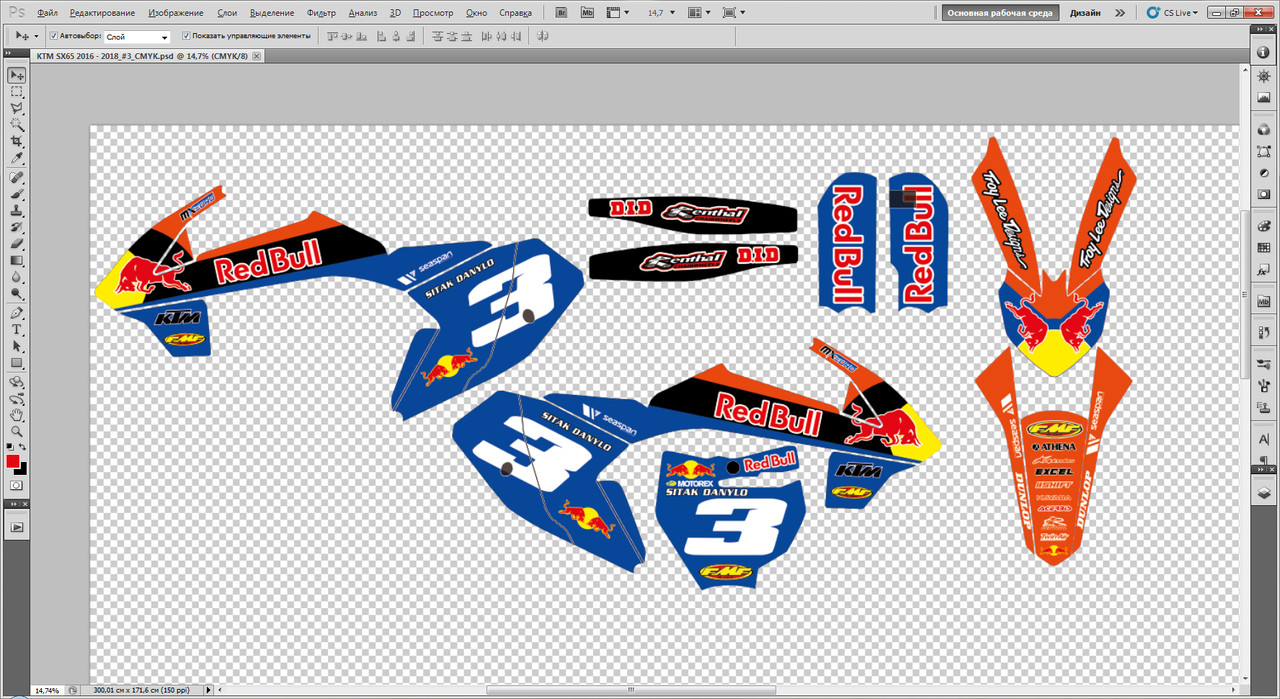The height and width of the screenshot is (699, 1280).
Task: Open the Слои menu
Action: coord(227,13)
